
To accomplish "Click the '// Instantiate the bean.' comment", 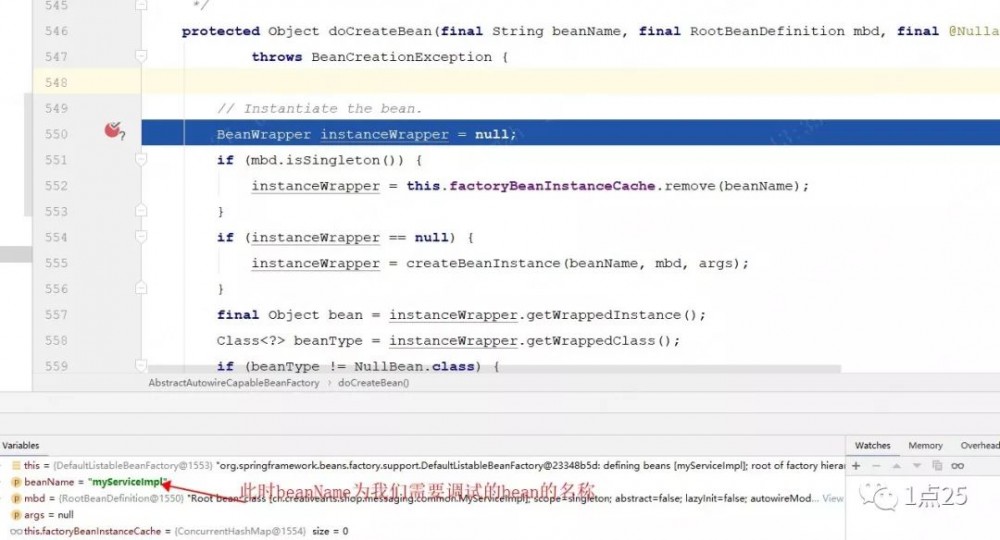I will (319, 108).
